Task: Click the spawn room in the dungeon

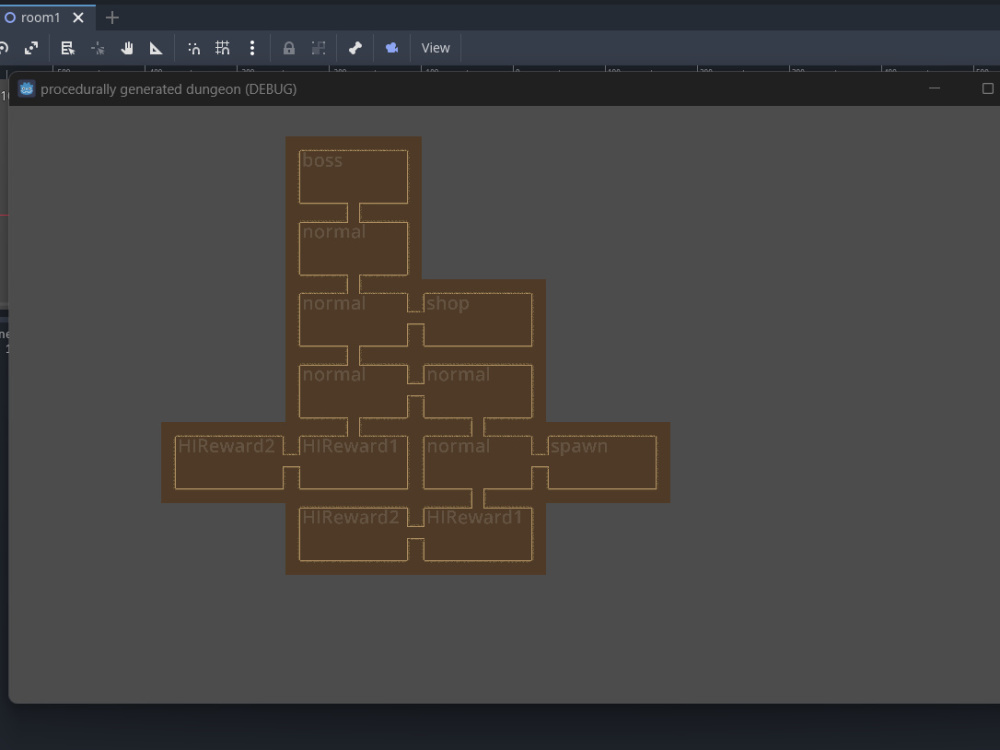Action: pos(600,460)
